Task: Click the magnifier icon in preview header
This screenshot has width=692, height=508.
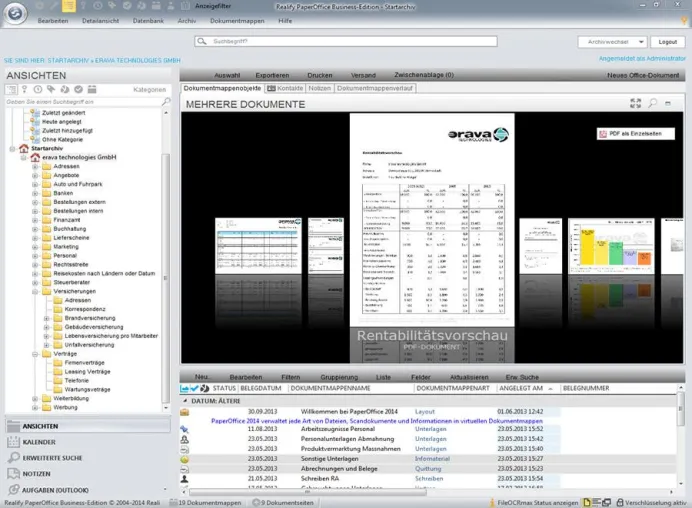Action: click(x=652, y=103)
